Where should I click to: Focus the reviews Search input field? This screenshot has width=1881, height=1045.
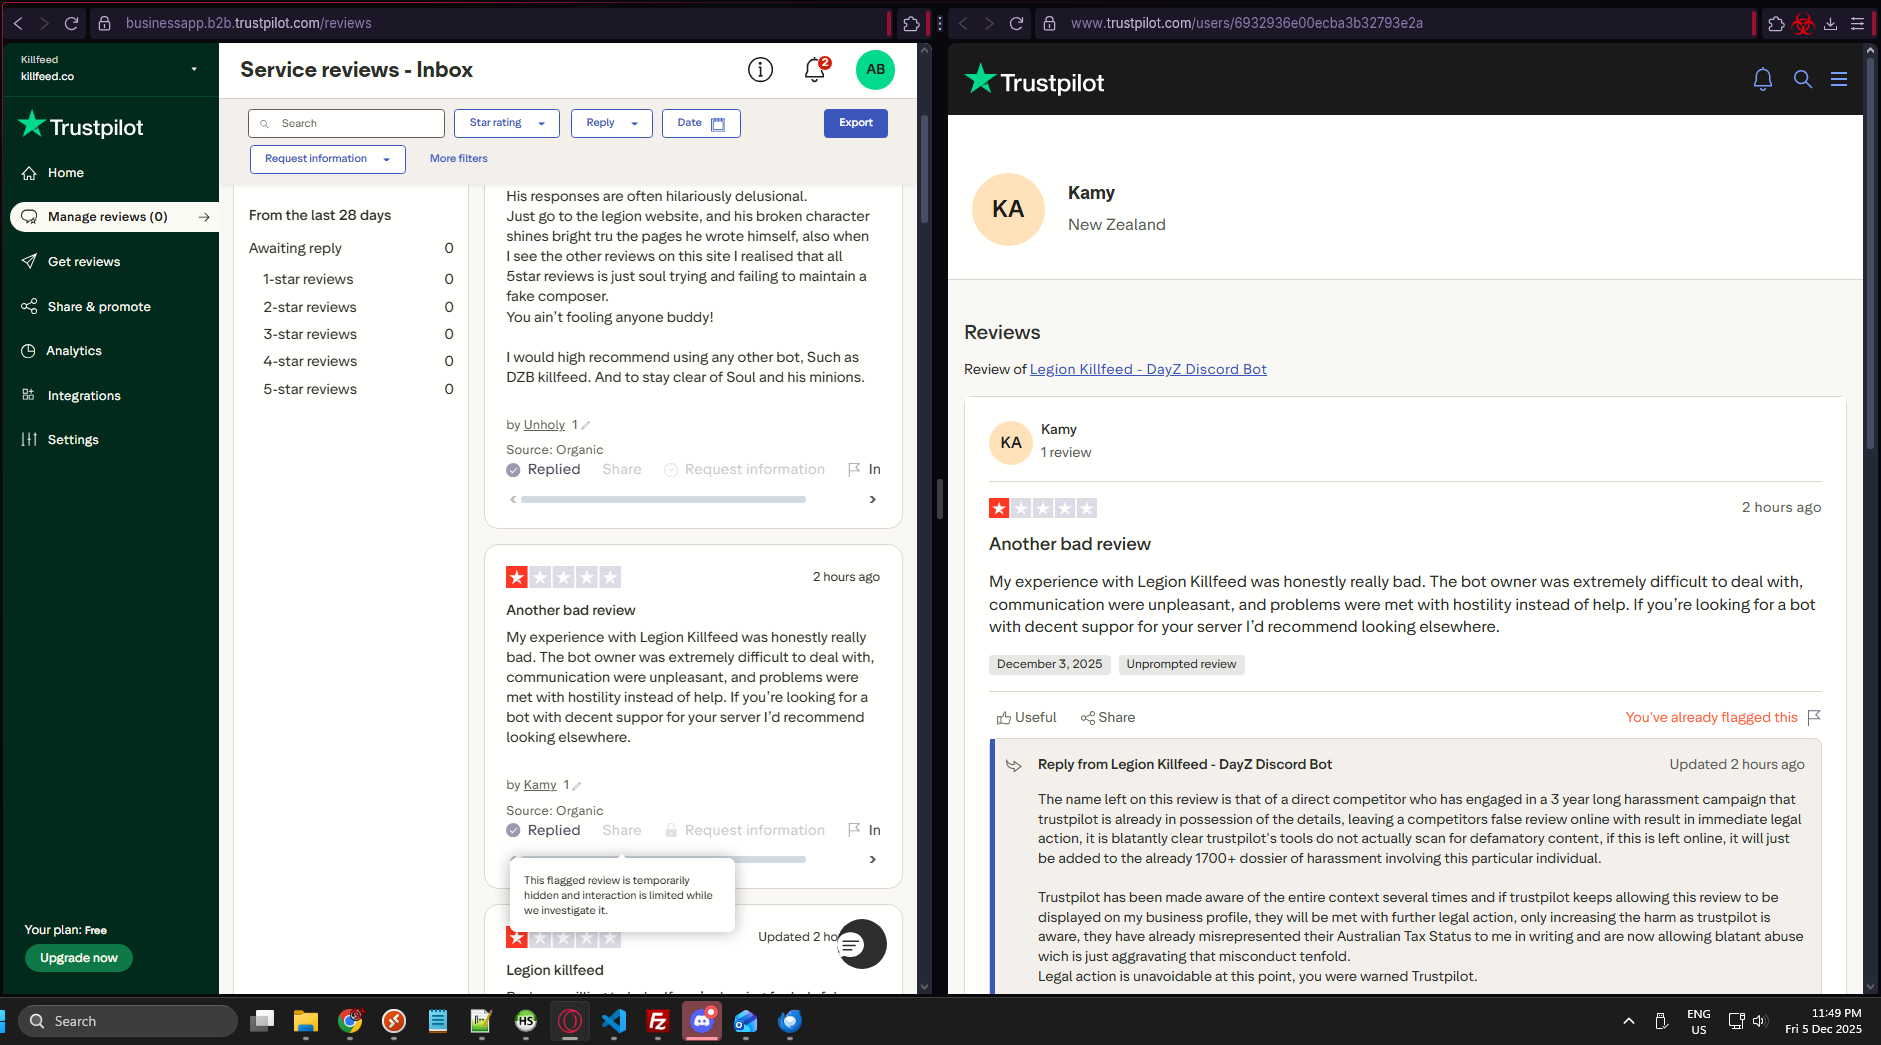click(346, 124)
